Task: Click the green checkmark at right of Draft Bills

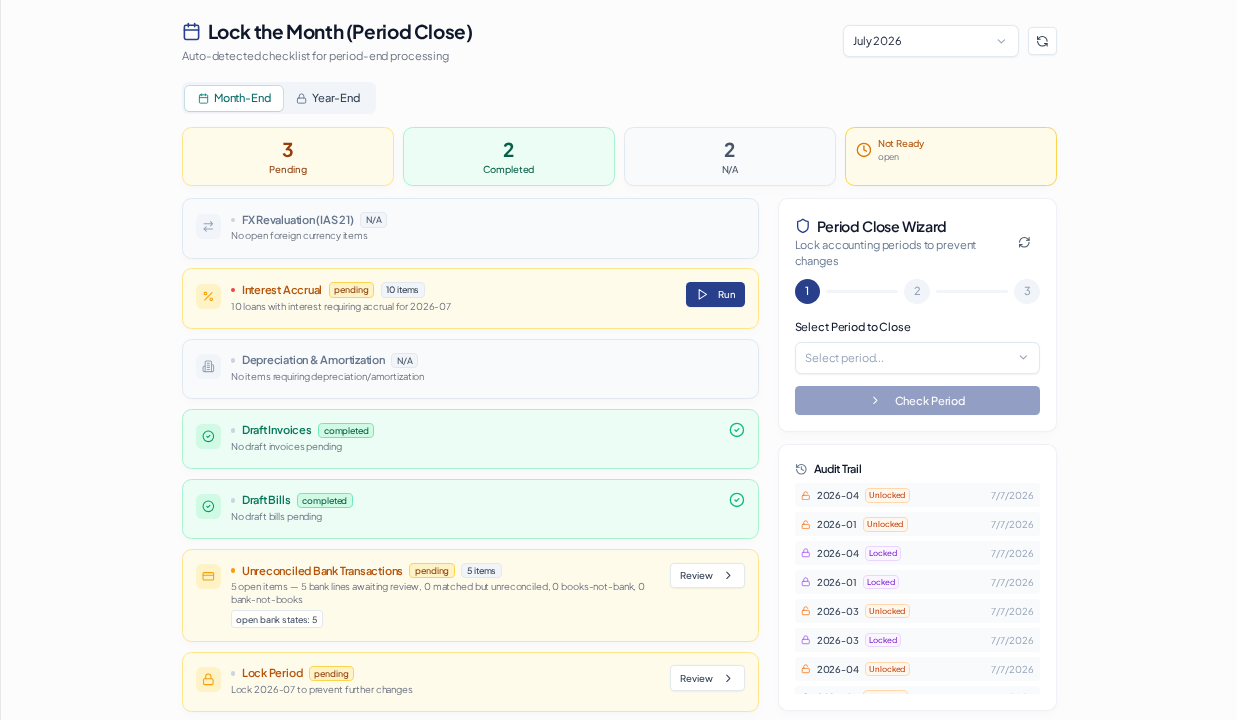Action: [737, 500]
